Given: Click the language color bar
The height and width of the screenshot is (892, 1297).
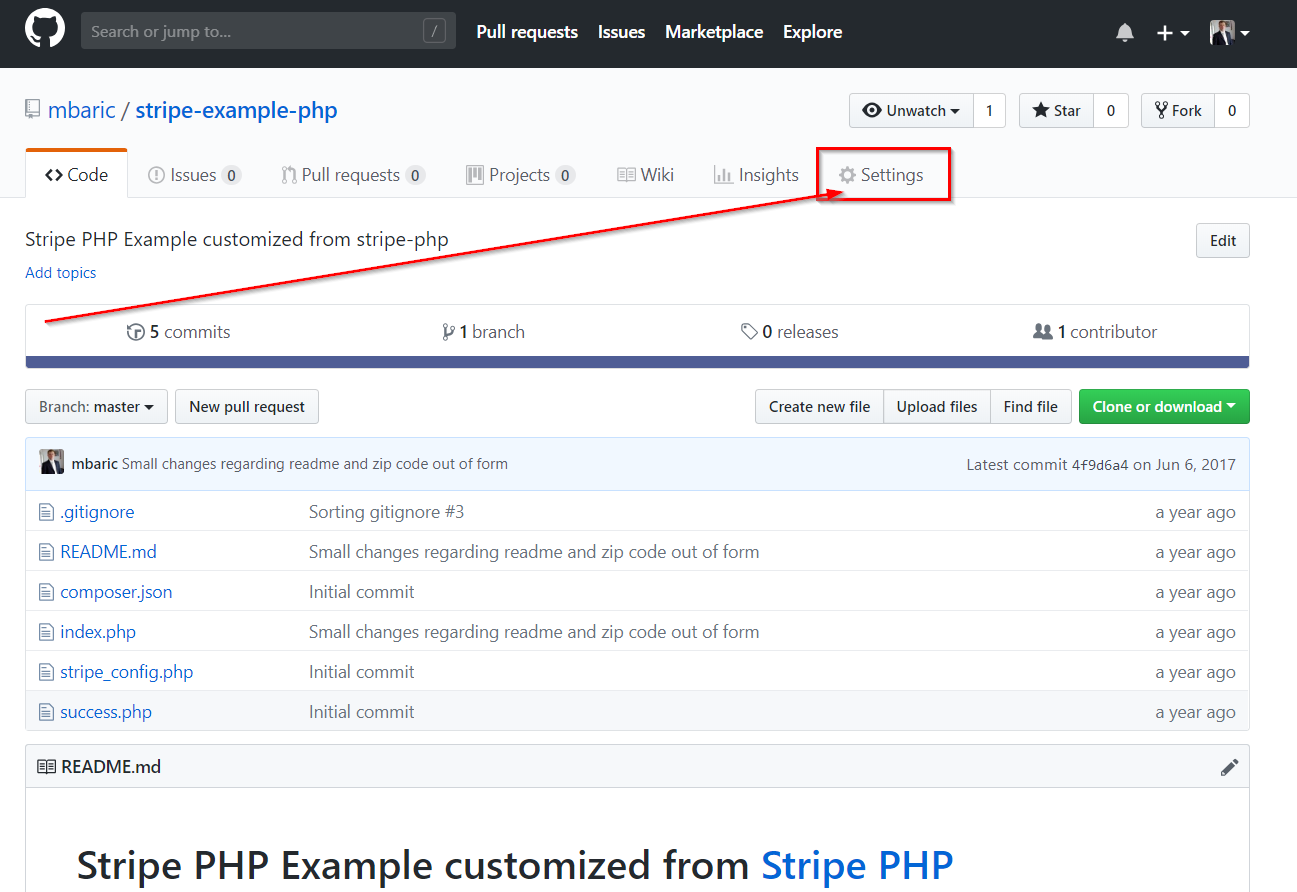Looking at the screenshot, I should pyautogui.click(x=637, y=362).
